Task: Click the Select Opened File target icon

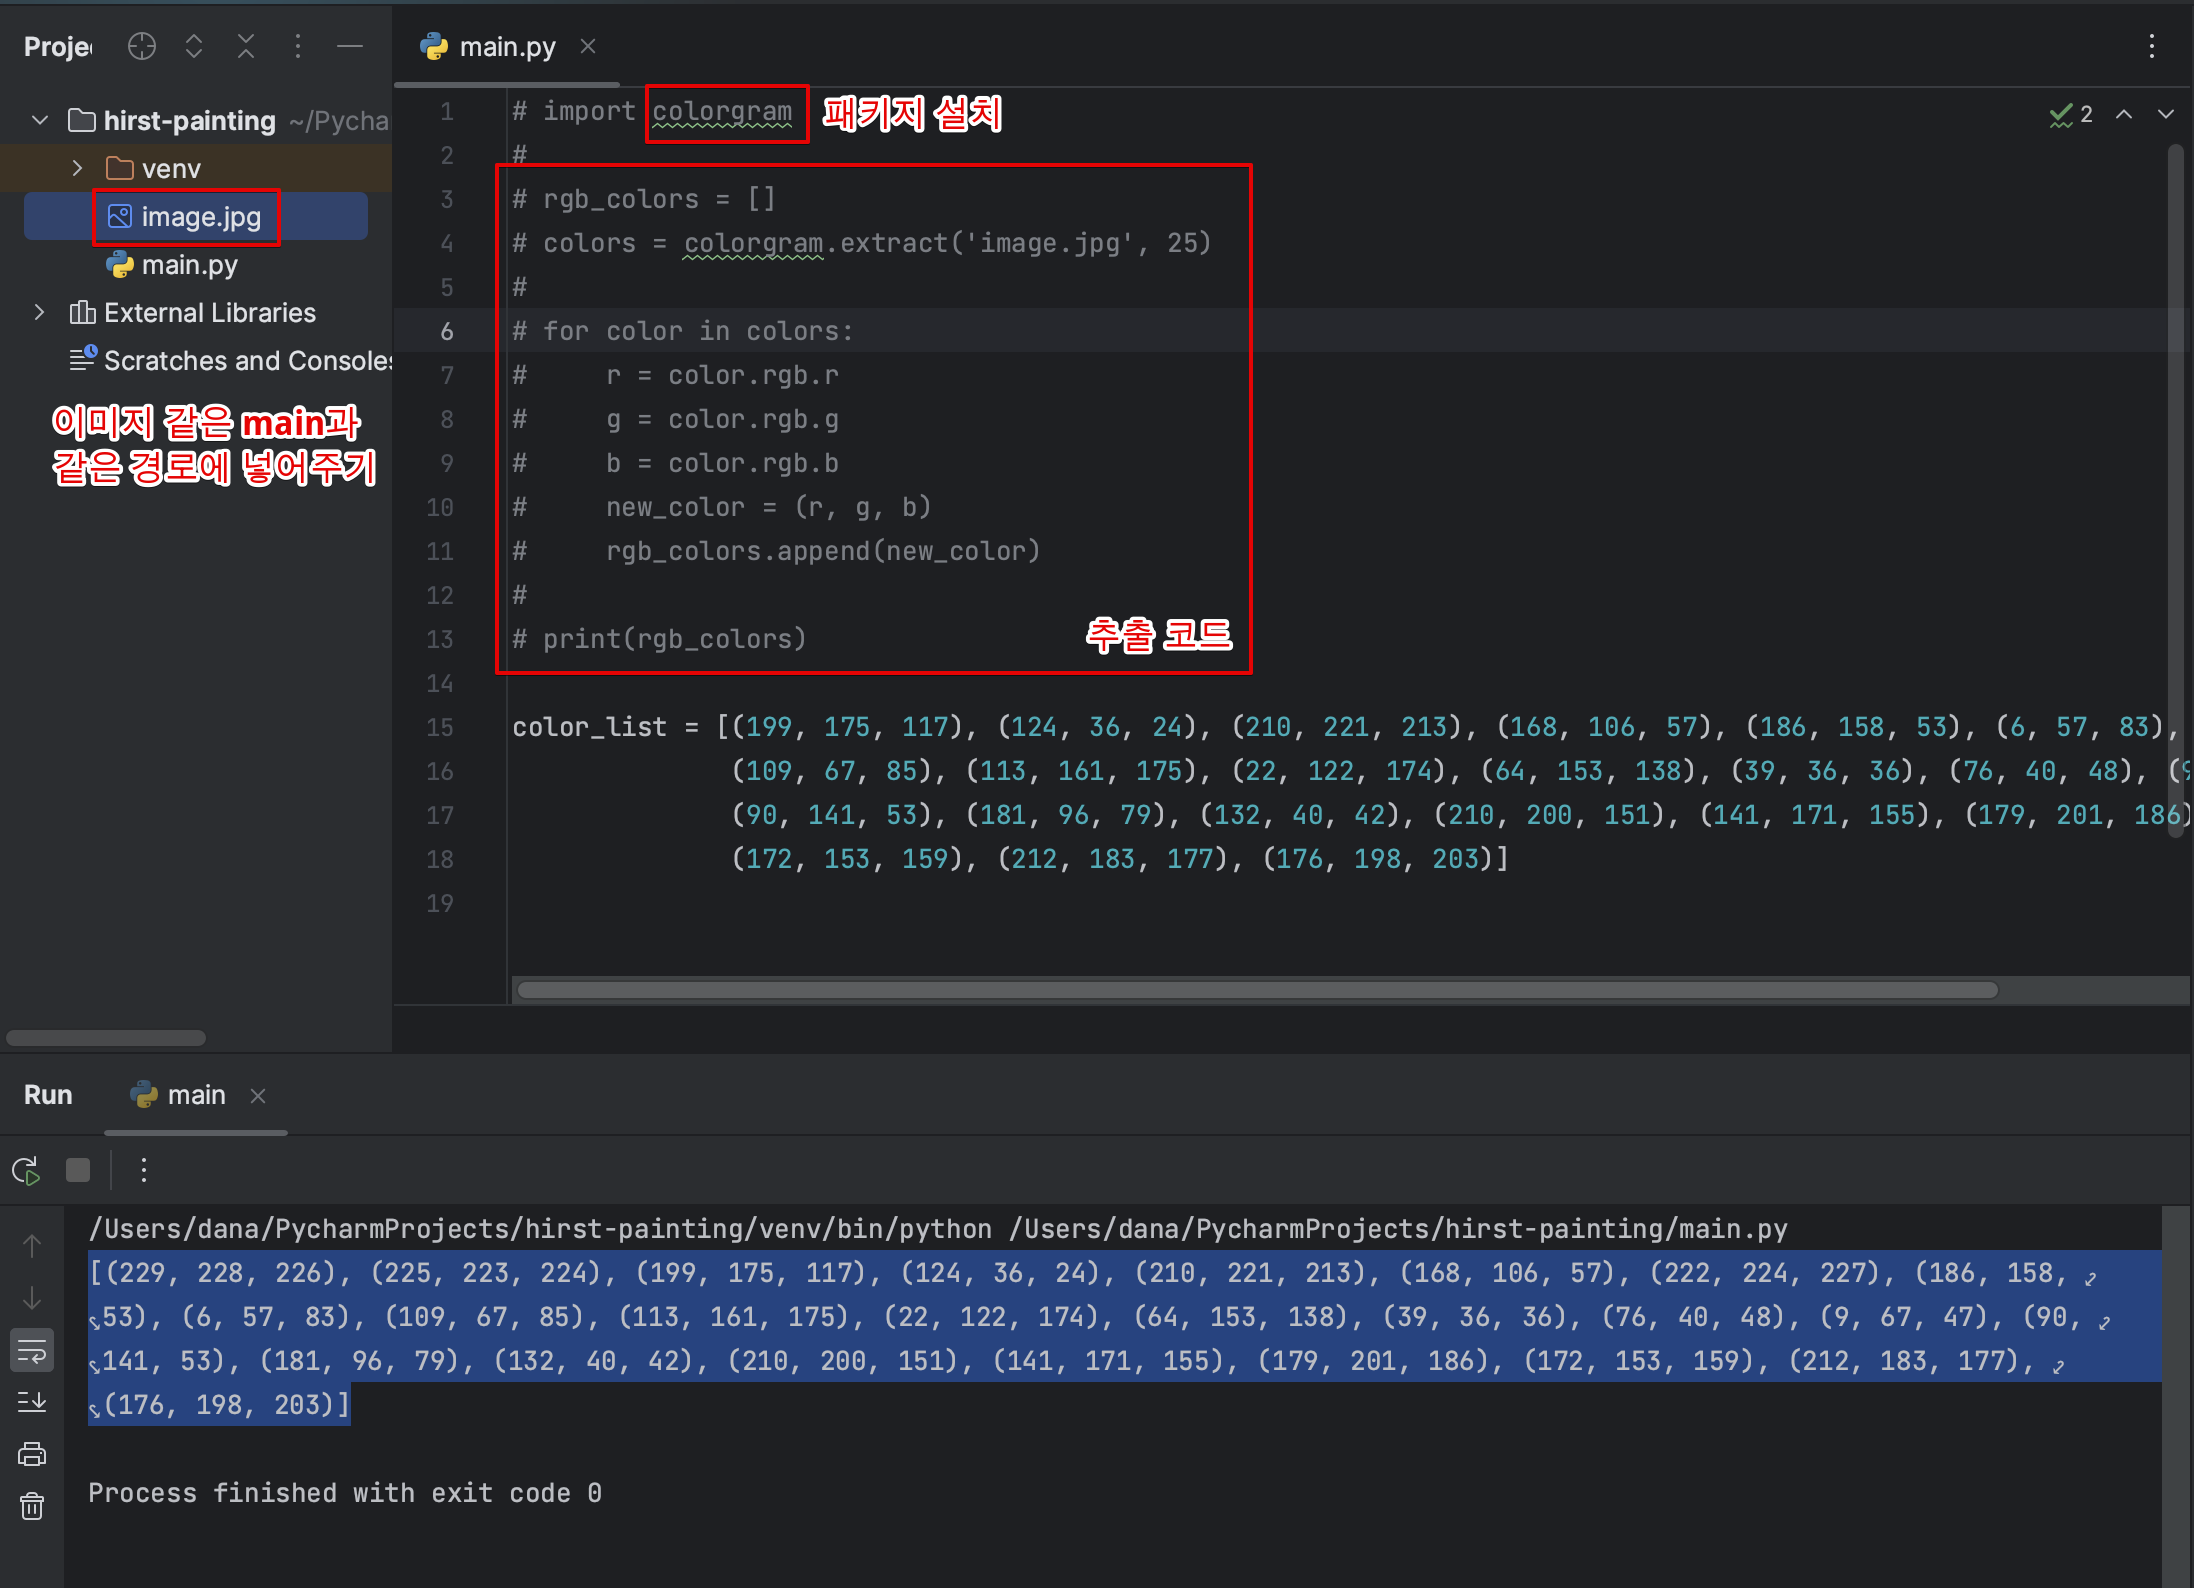Action: point(142,46)
